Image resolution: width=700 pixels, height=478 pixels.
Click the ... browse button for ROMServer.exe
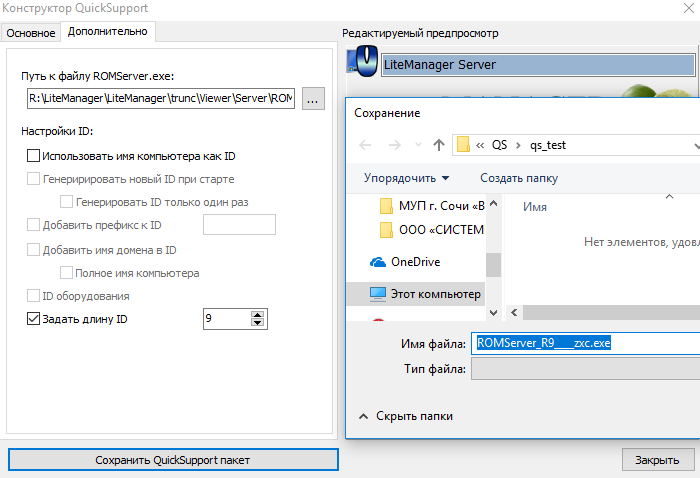313,99
